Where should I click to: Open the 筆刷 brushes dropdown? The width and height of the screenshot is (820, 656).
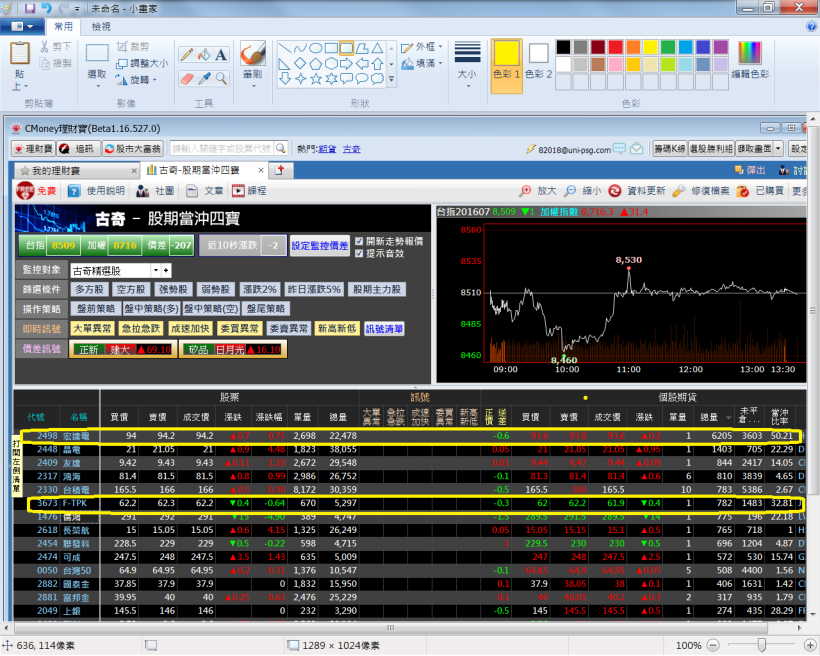coord(252,60)
